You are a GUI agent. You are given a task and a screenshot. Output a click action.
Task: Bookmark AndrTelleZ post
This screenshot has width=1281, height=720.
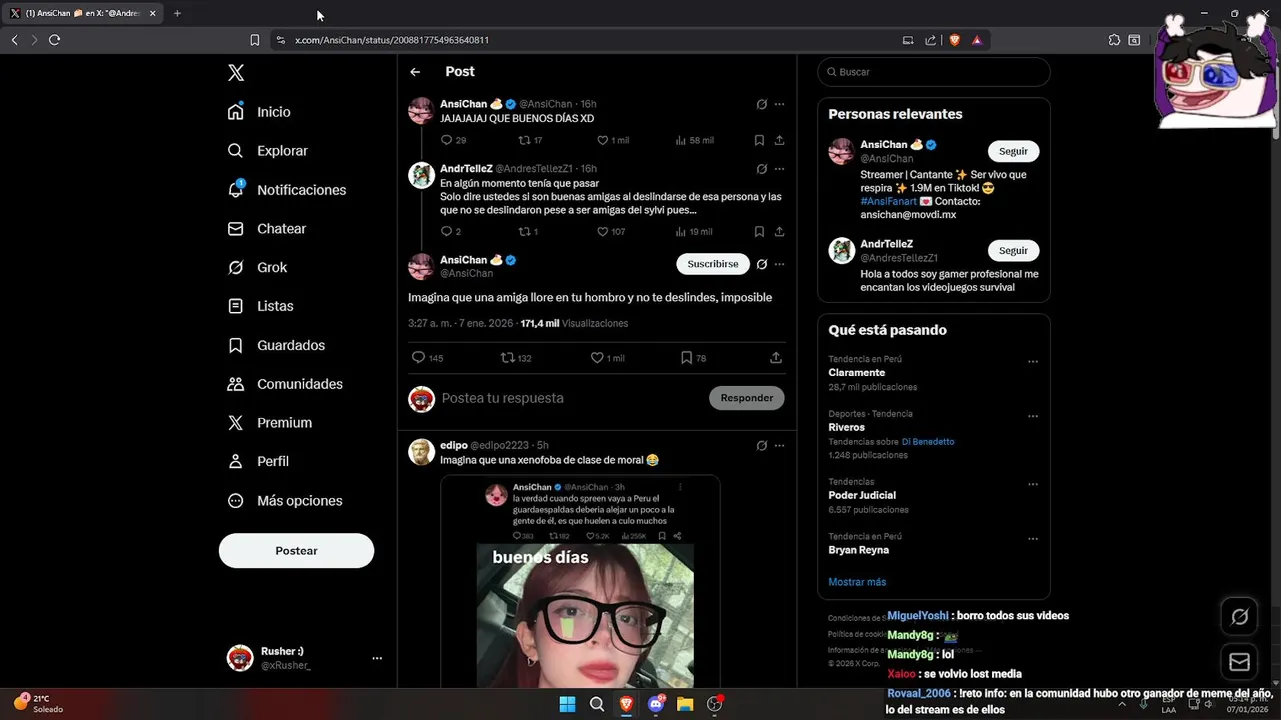(759, 231)
